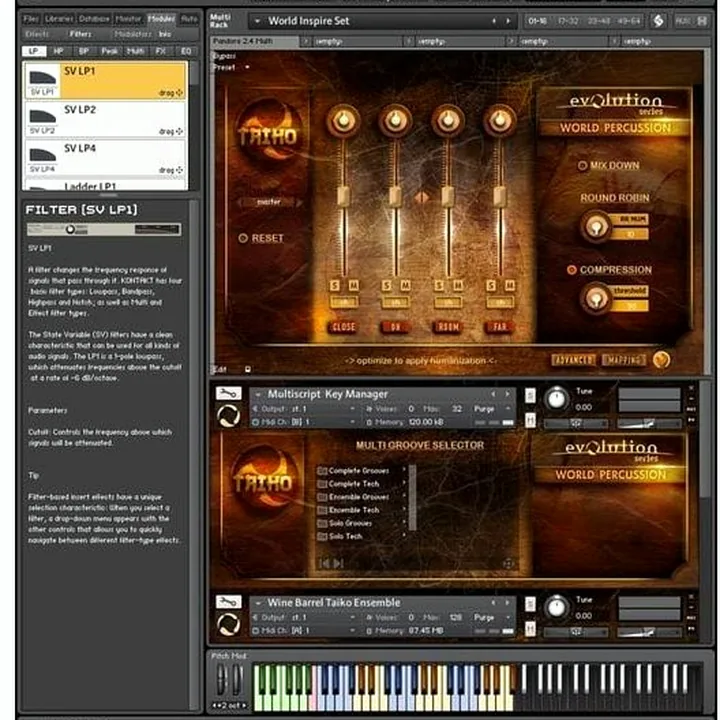Screen dimensions: 720x720
Task: Toggle the CLOSE microphone button
Action: coord(344,327)
